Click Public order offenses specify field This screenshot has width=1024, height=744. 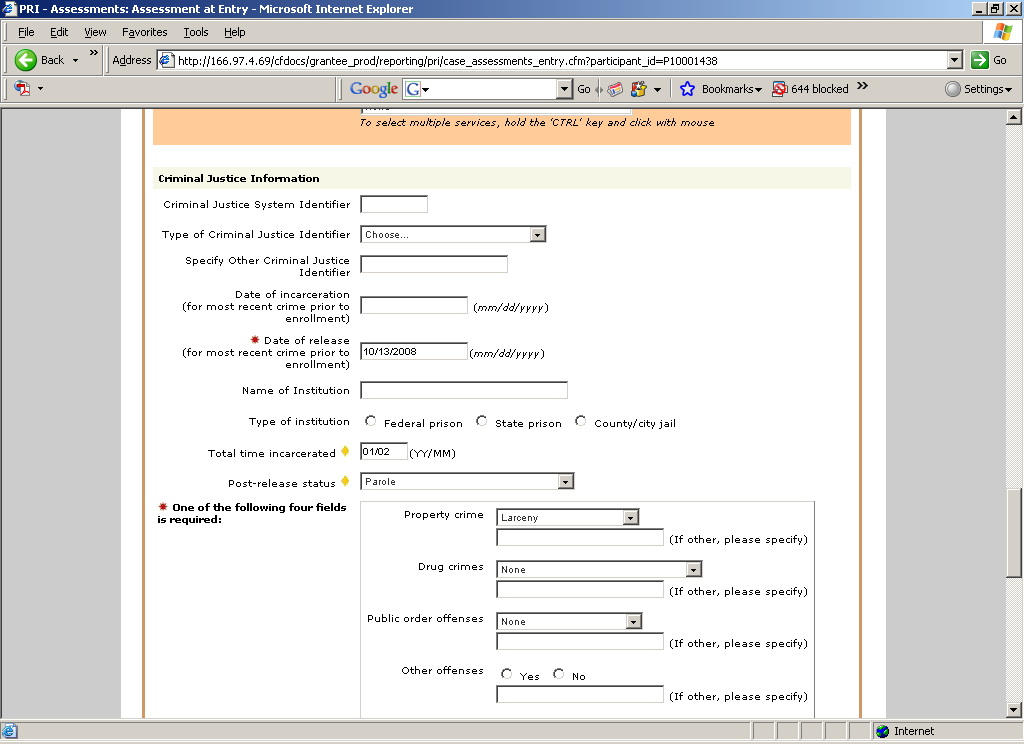(x=580, y=641)
